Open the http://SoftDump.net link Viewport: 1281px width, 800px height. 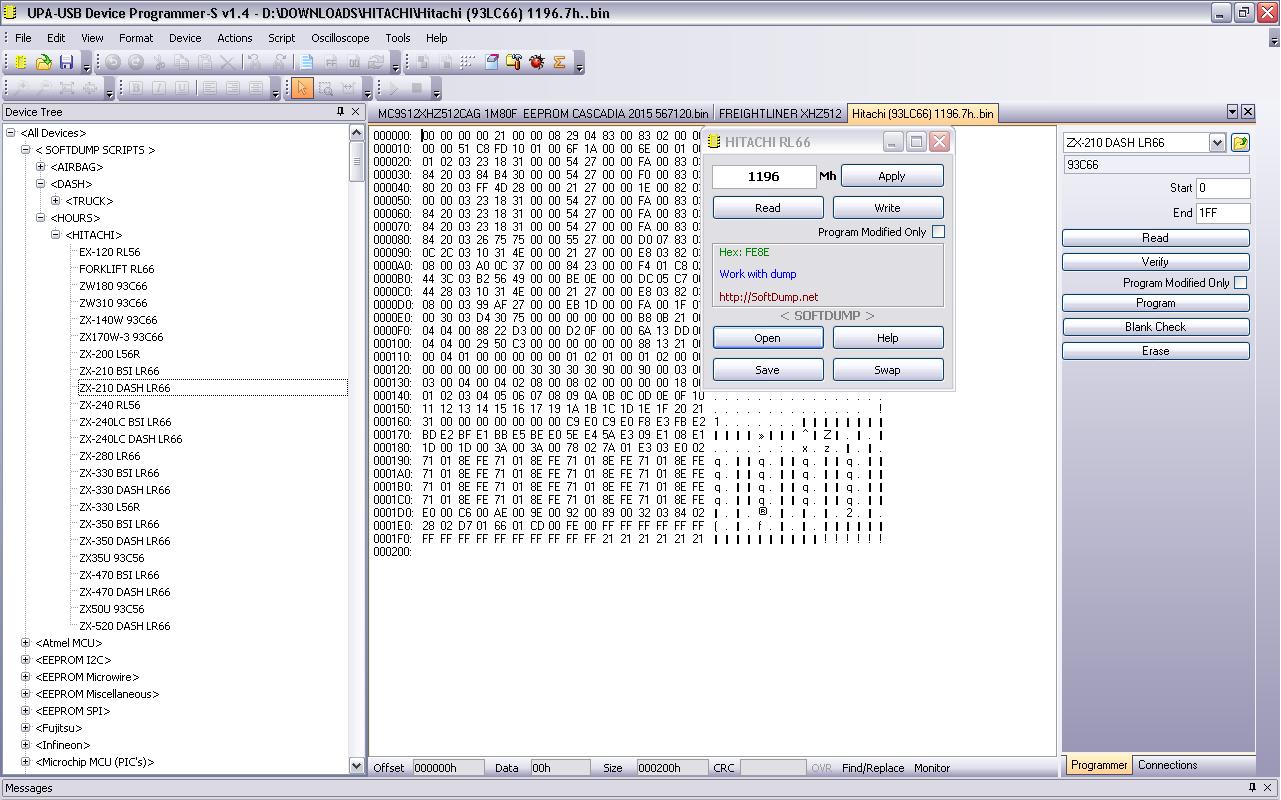[768, 297]
